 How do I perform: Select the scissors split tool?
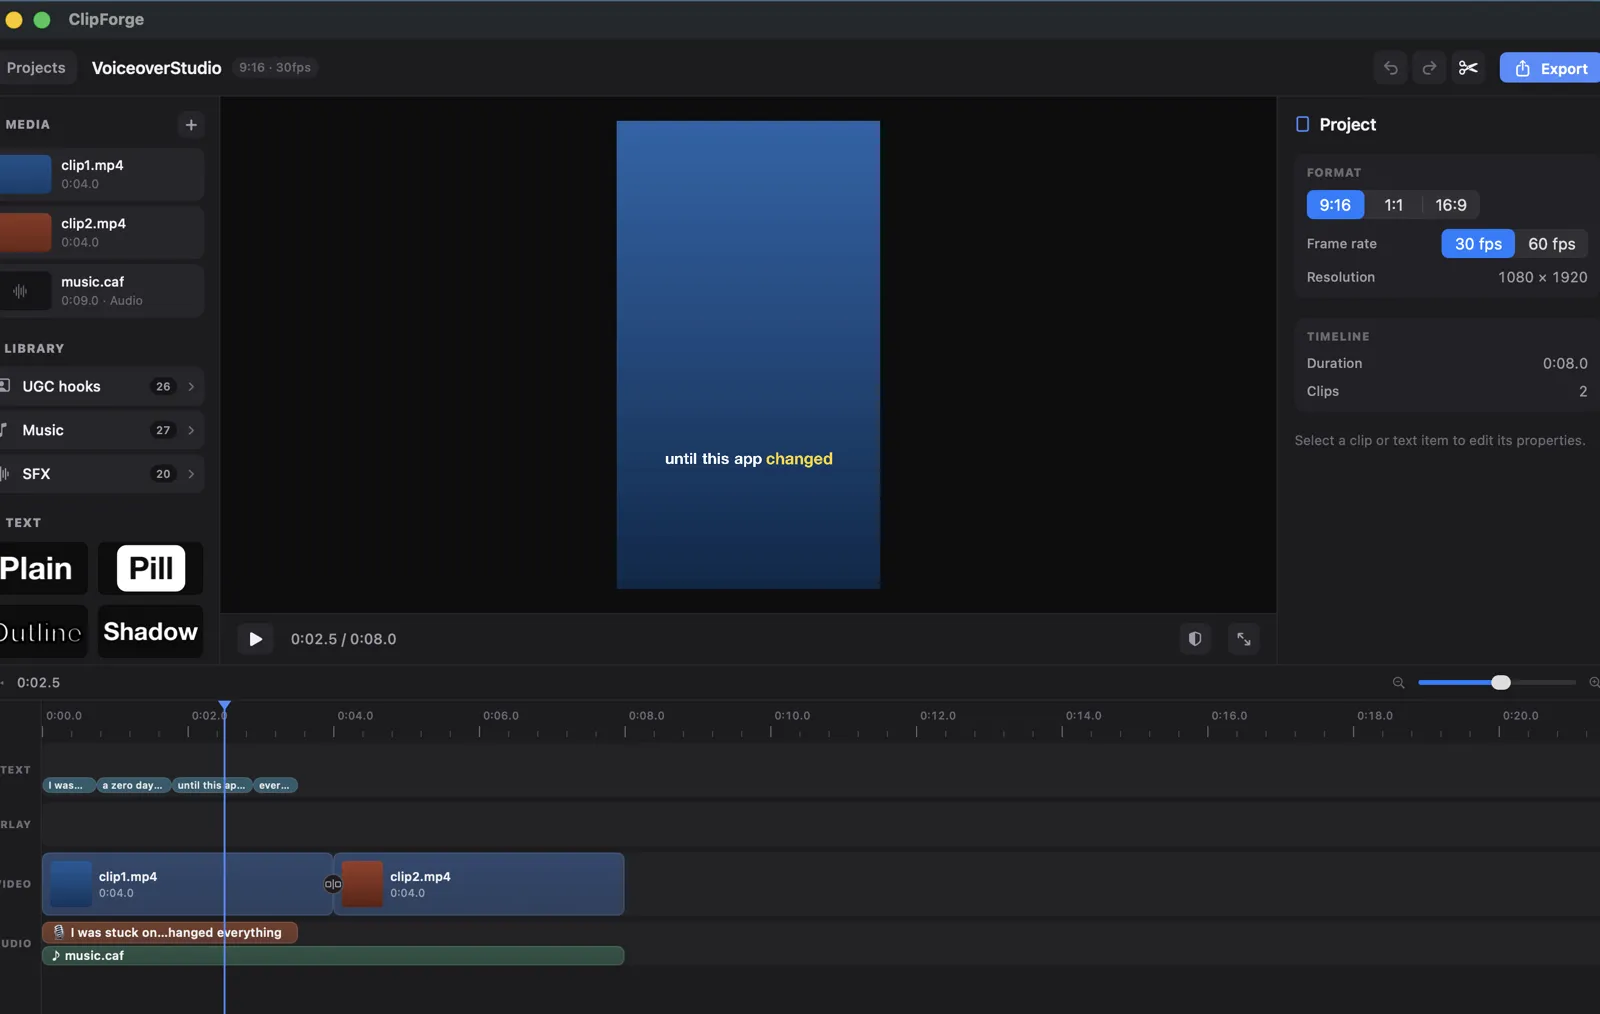click(1468, 68)
